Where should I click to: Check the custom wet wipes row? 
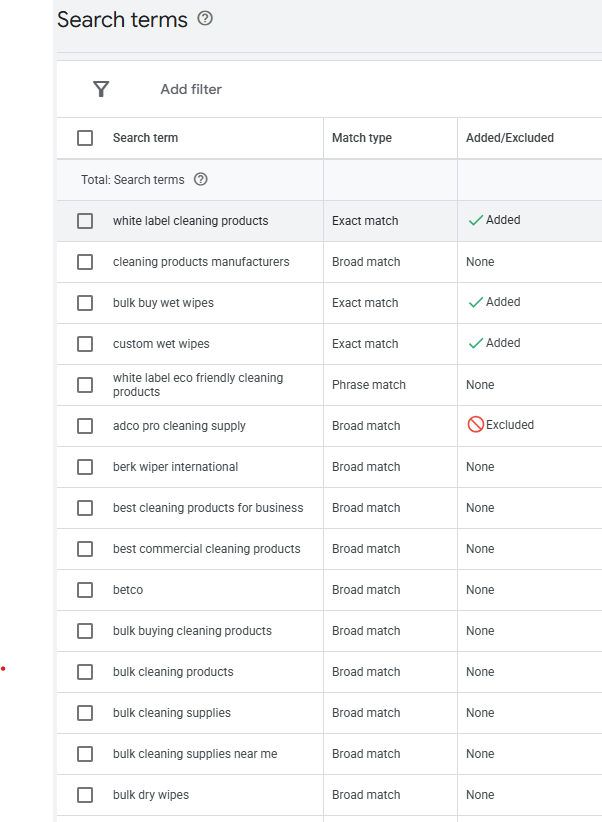click(85, 344)
